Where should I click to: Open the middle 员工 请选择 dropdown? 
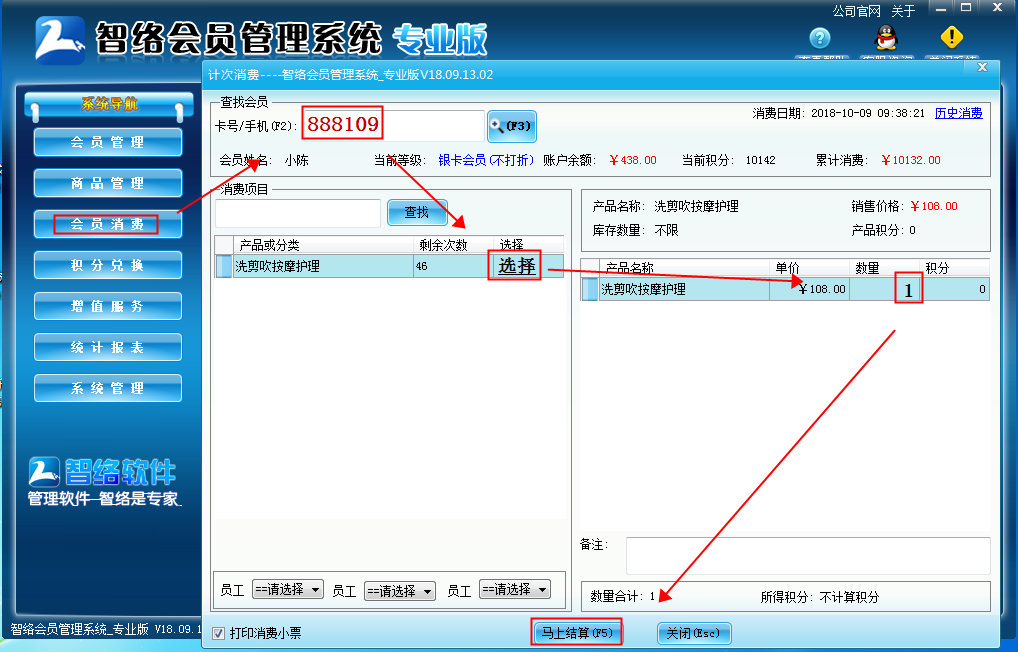tap(402, 590)
